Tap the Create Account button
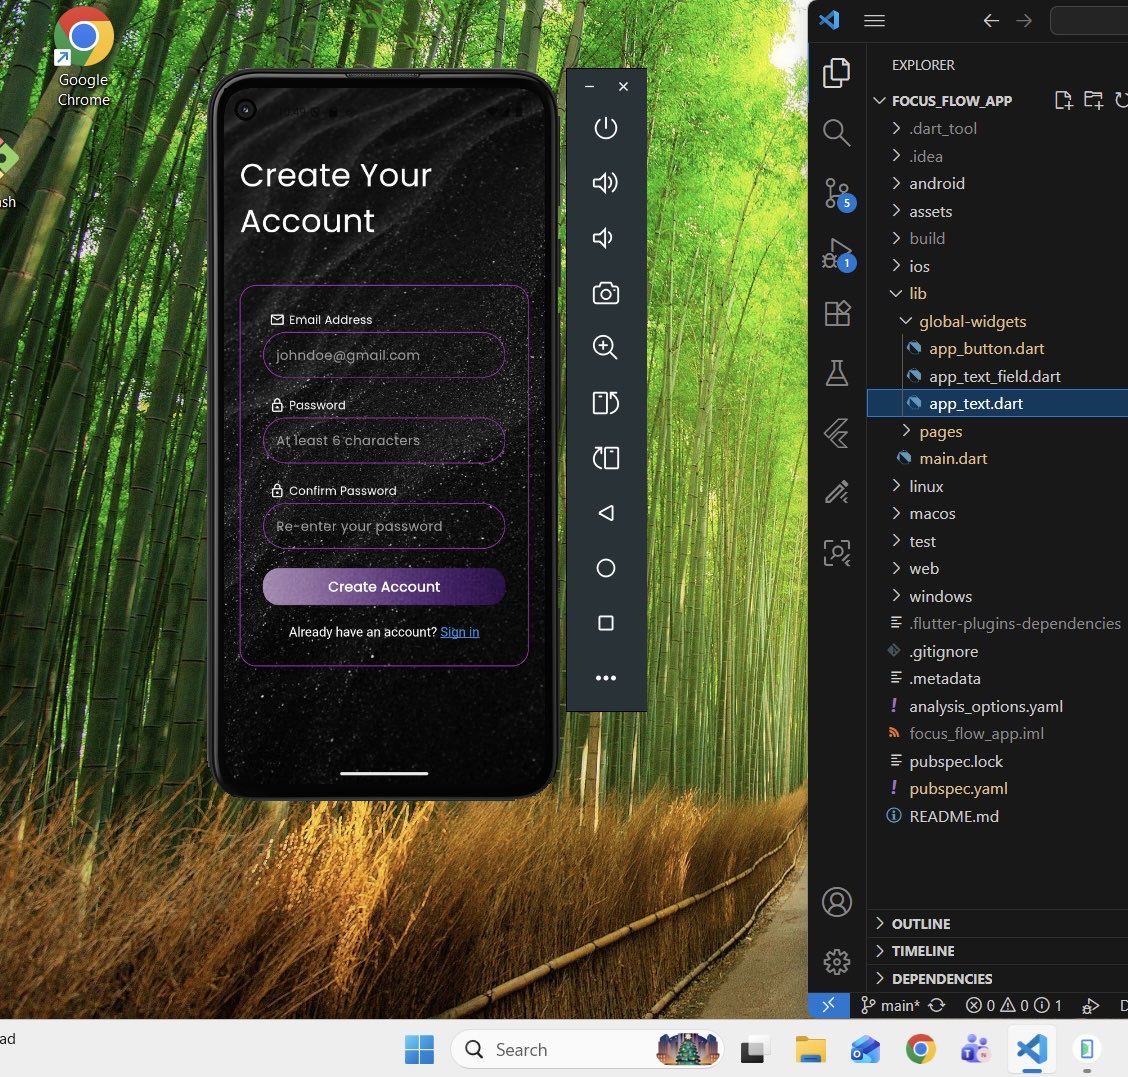Viewport: 1128px width, 1077px height. 383,587
